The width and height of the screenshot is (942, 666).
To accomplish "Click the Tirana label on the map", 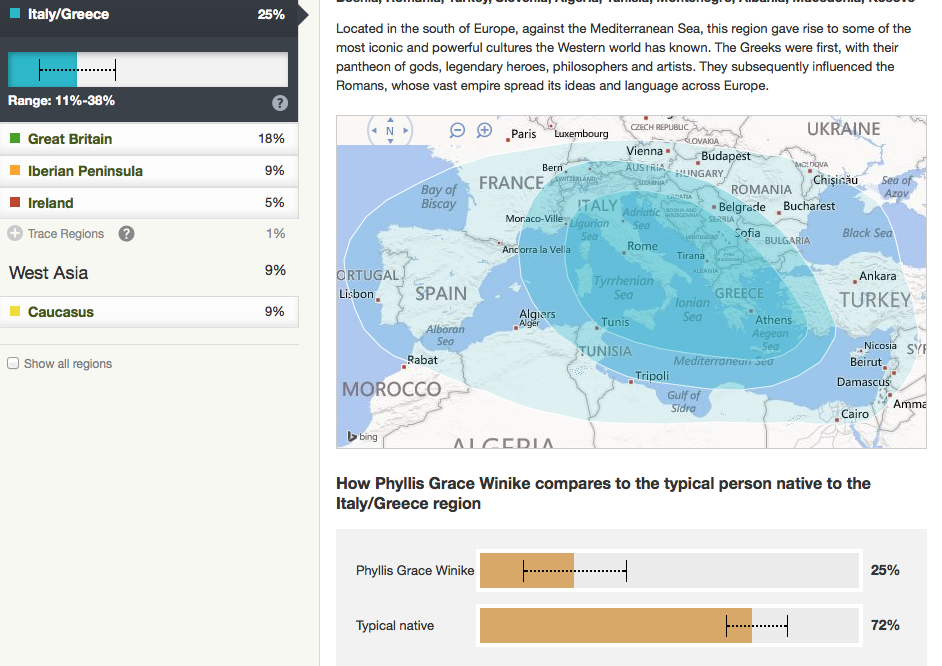I will click(690, 256).
